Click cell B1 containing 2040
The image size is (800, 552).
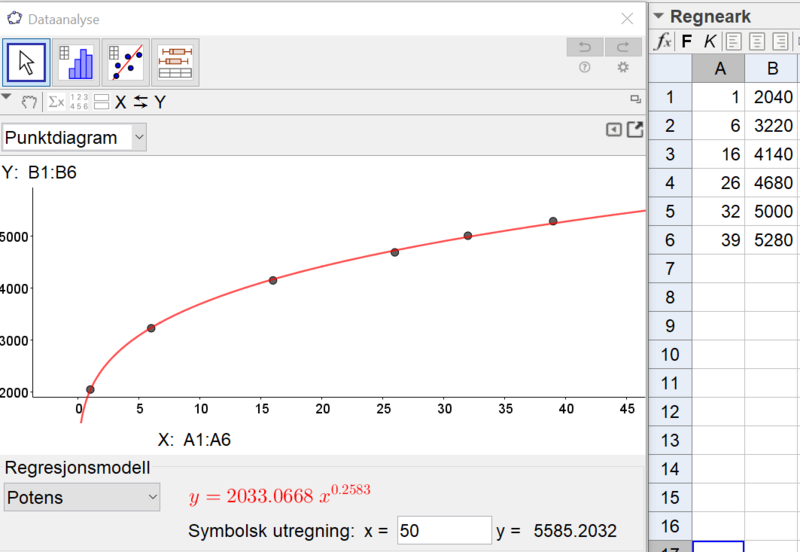click(x=771, y=97)
